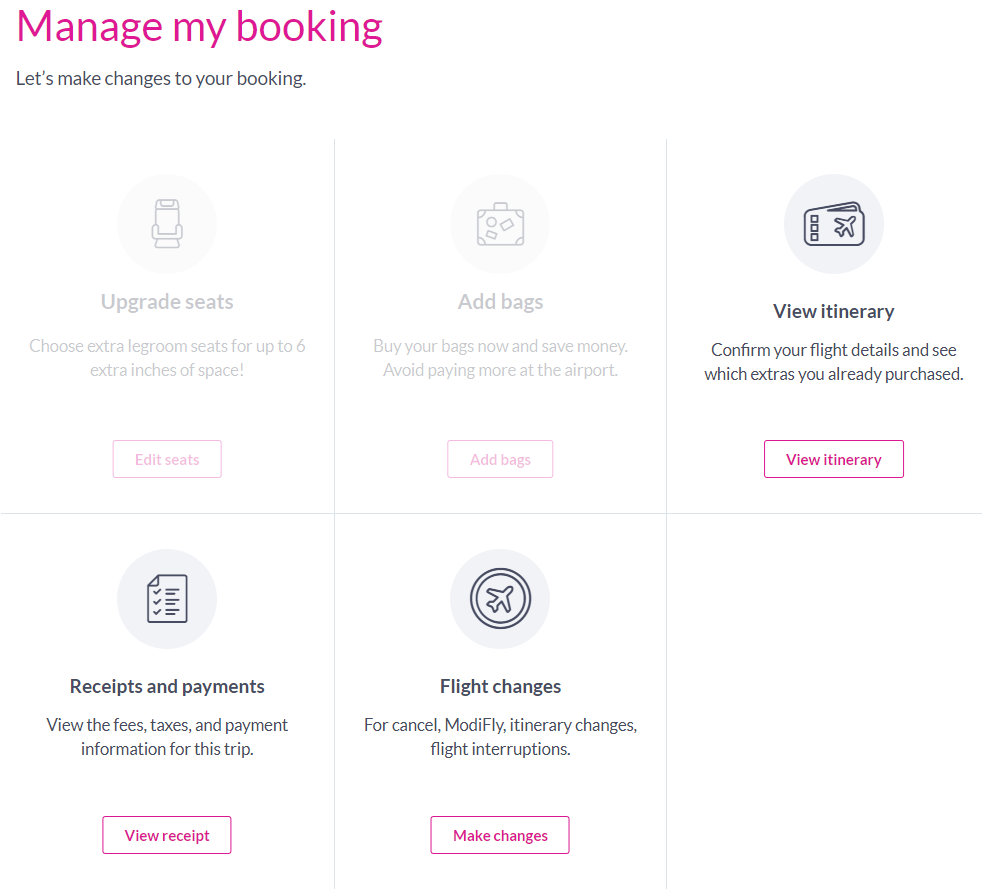Click the extra legroom seats description
The width and height of the screenshot is (982, 892).
coord(167,357)
